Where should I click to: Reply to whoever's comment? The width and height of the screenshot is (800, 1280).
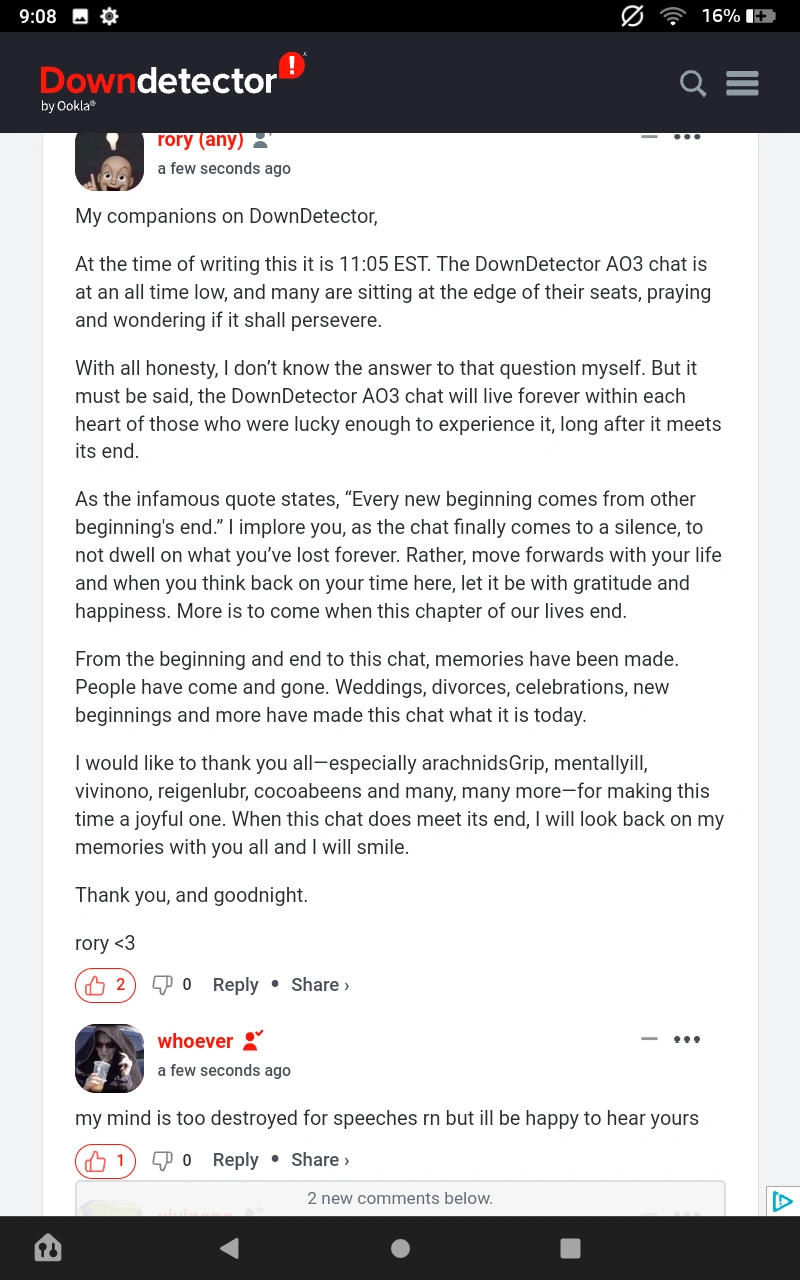point(235,1160)
